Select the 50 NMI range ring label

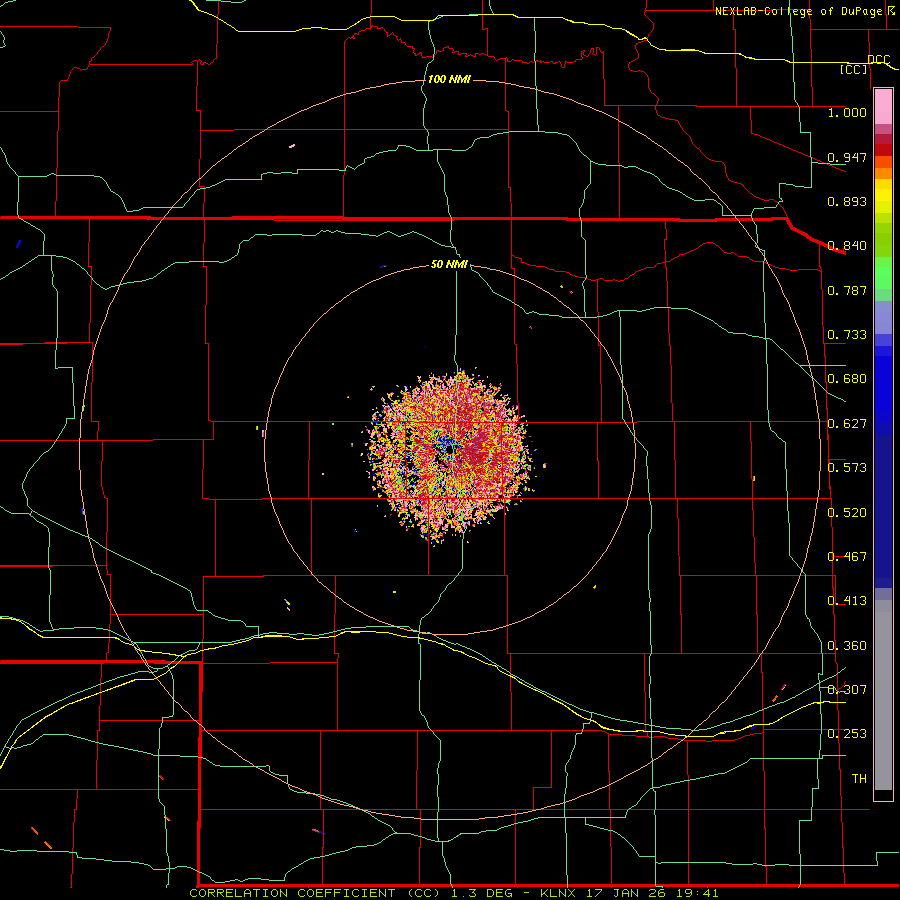pos(449,264)
